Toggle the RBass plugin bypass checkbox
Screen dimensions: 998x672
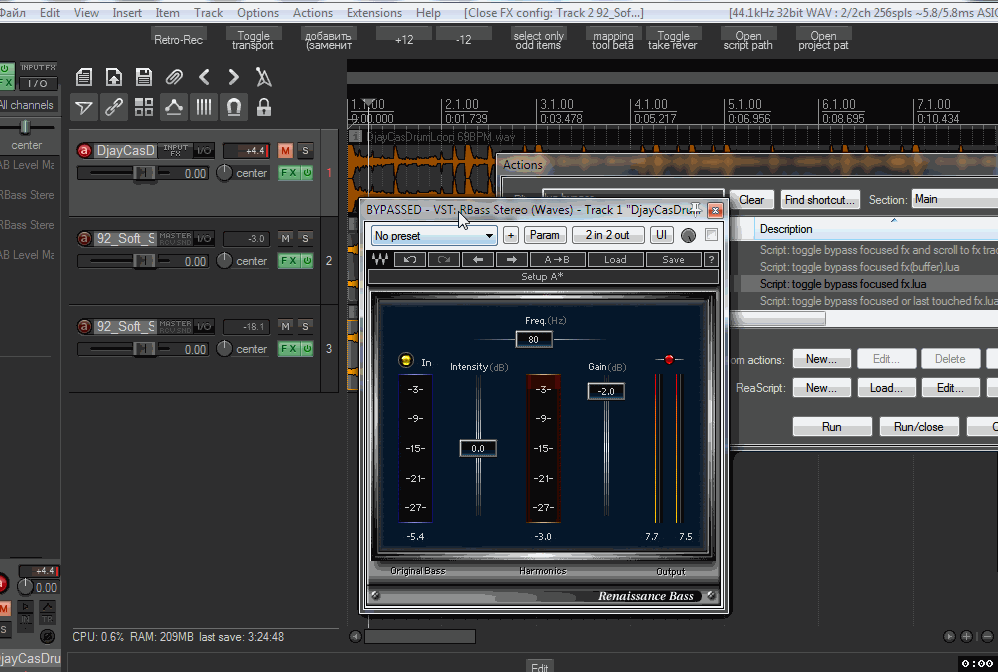point(711,235)
